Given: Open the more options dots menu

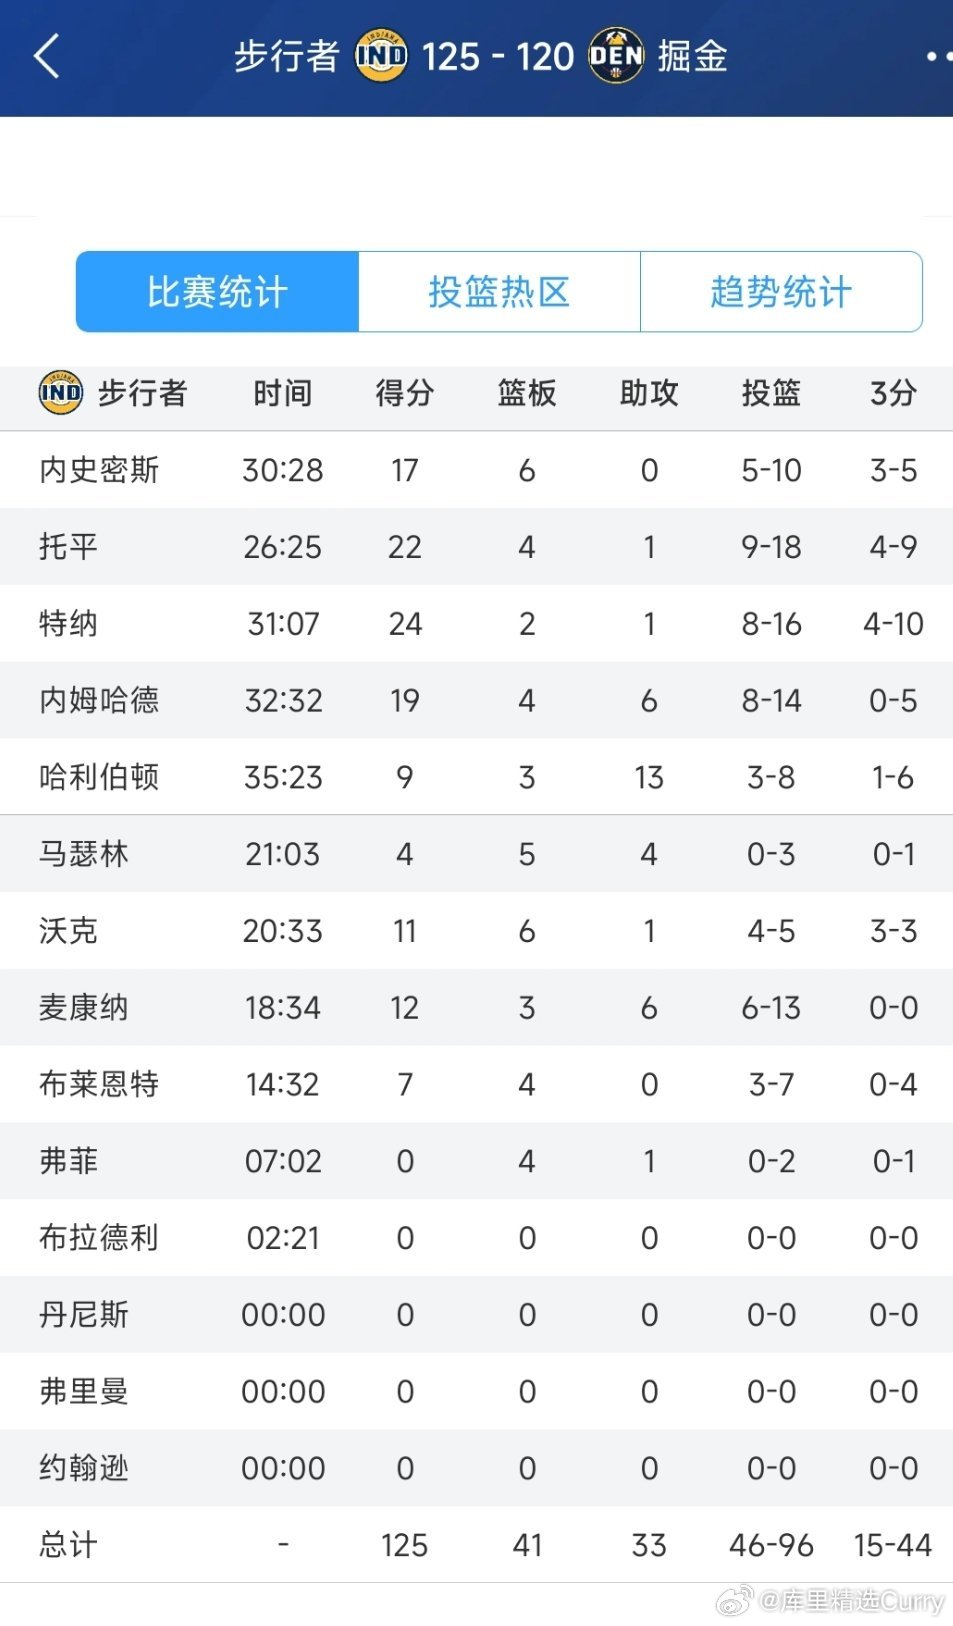Looking at the screenshot, I should coord(938,57).
